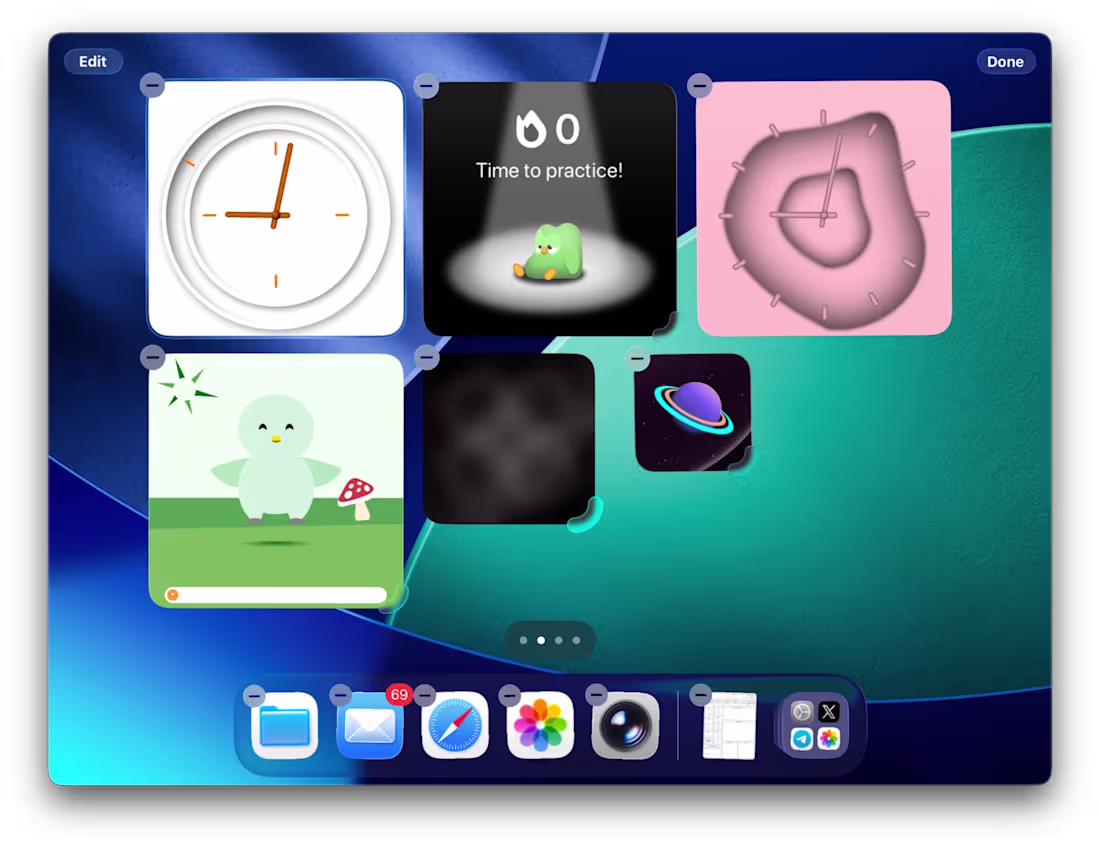Remove the Duolingo streak widget
The width and height of the screenshot is (1100, 849).
coord(426,86)
